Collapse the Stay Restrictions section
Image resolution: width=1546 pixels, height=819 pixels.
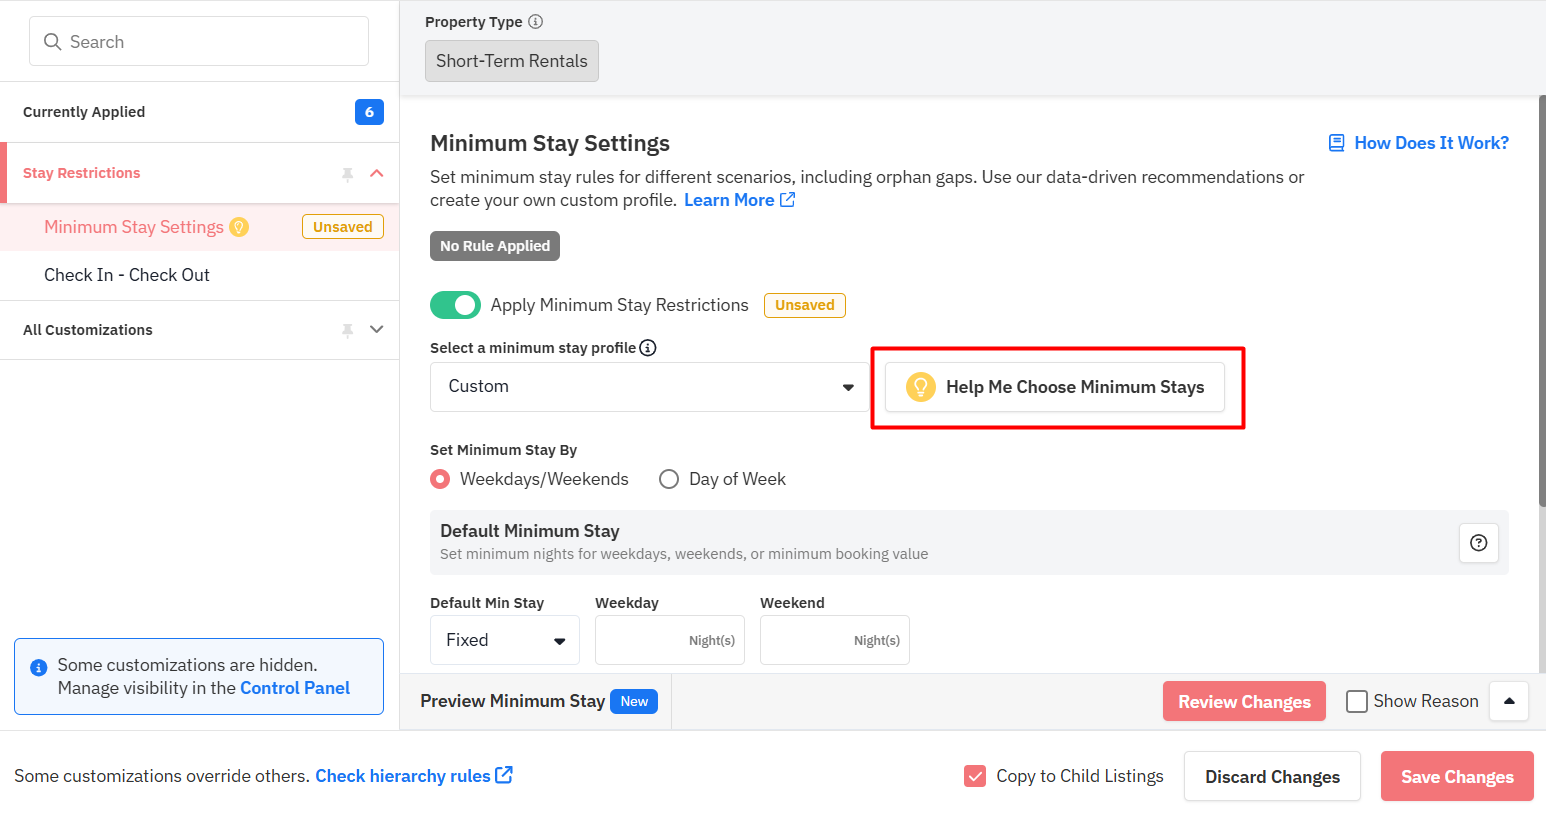pos(377,173)
